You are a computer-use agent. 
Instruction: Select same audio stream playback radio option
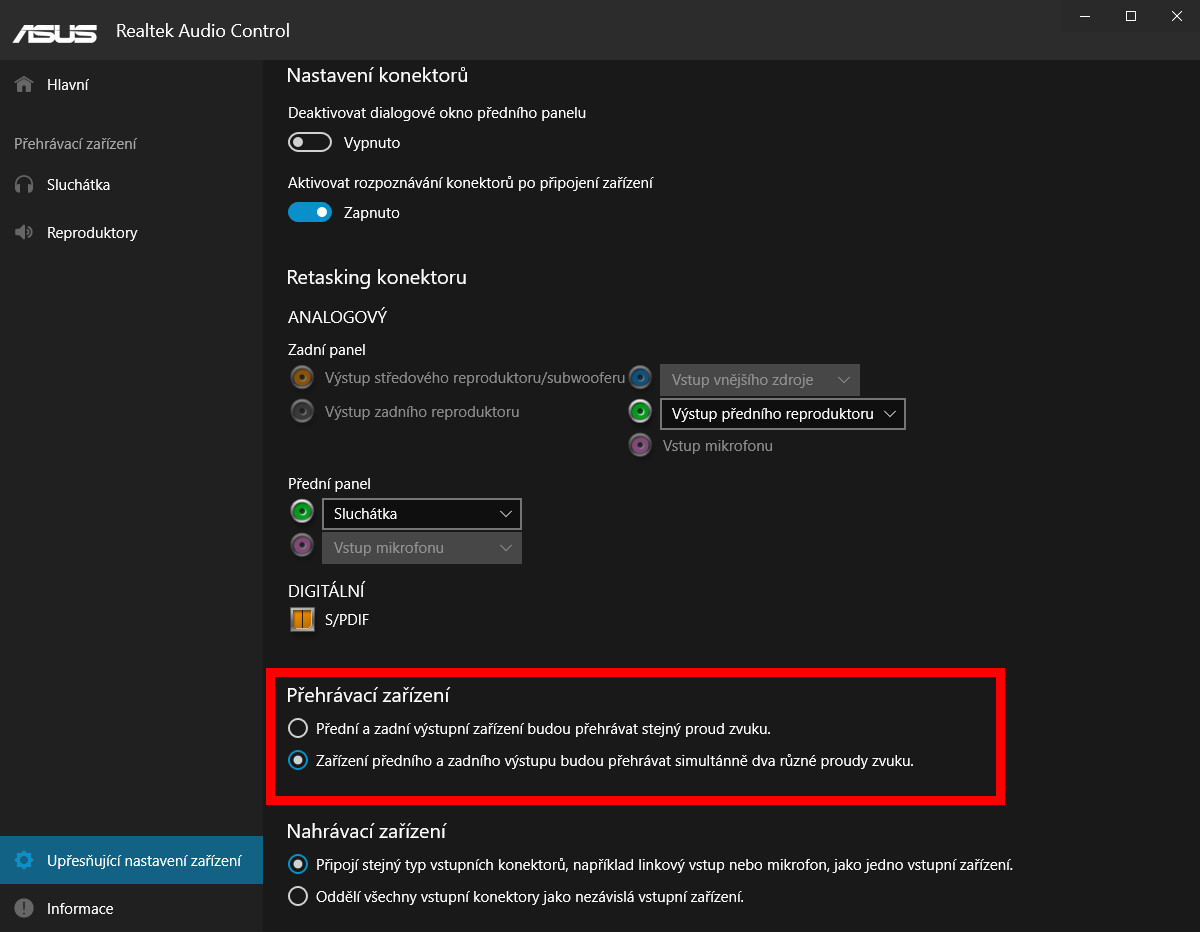[298, 728]
